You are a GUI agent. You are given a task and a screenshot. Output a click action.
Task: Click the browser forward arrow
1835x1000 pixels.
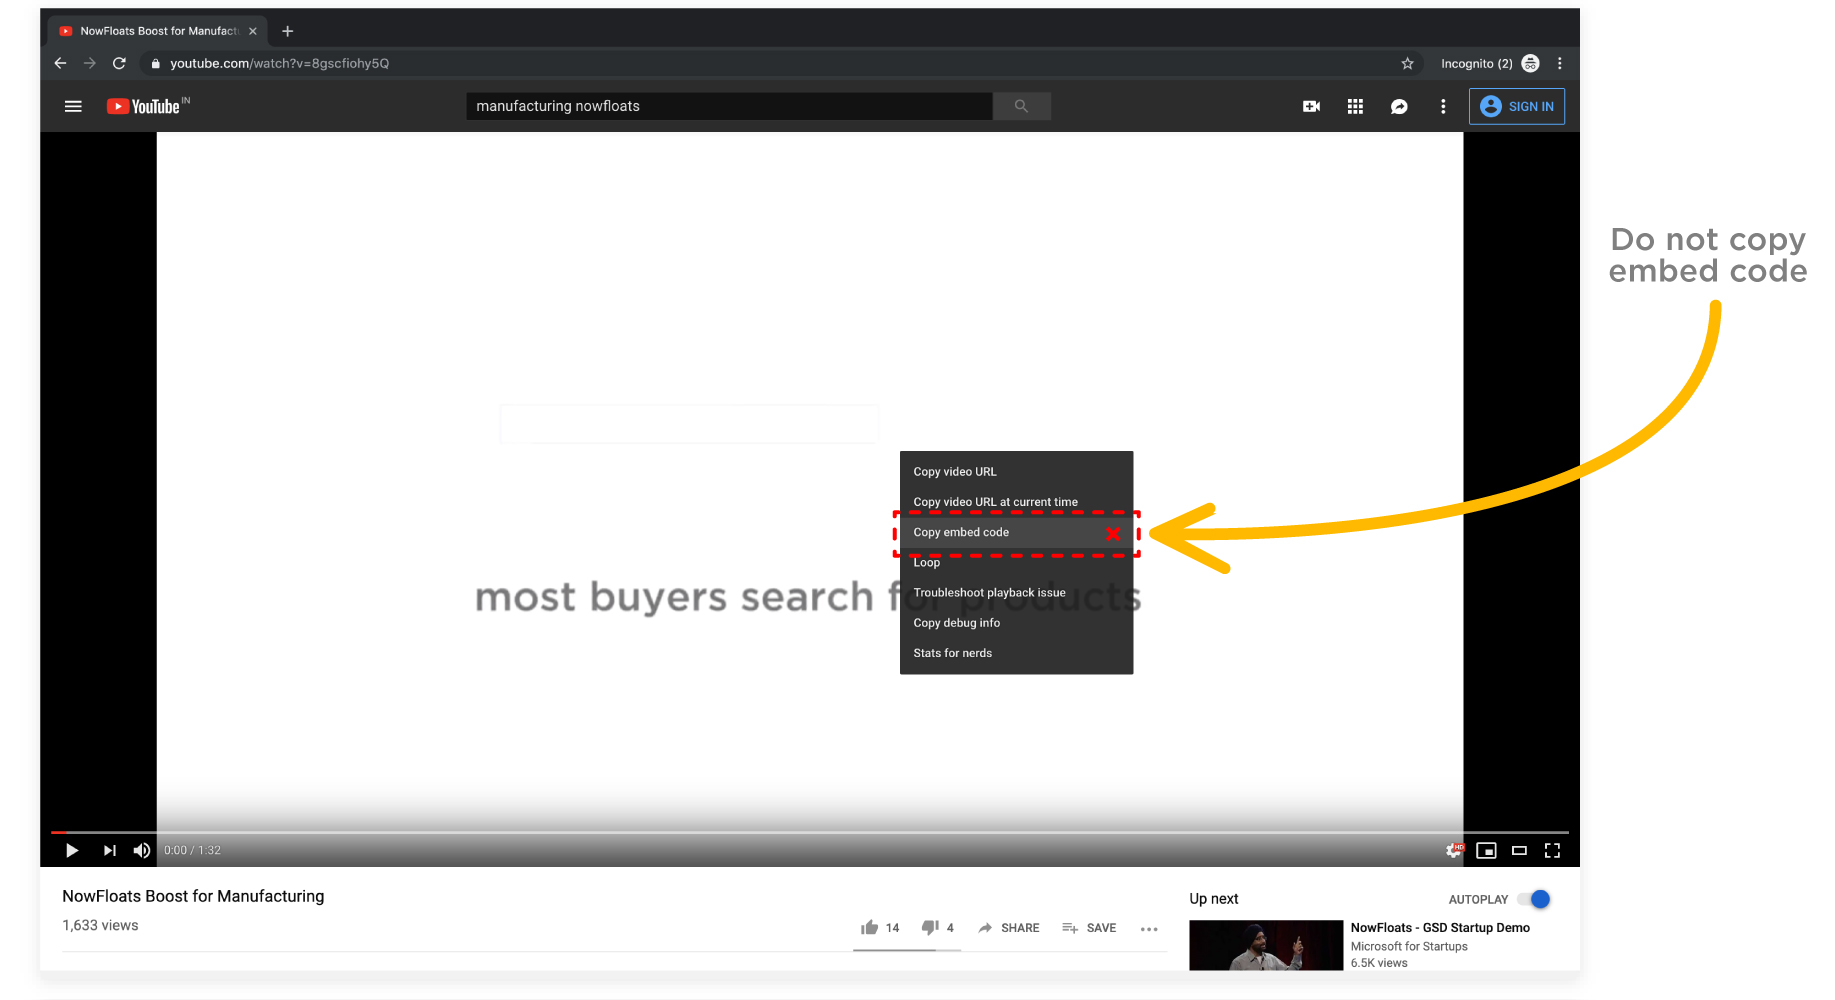coord(90,63)
